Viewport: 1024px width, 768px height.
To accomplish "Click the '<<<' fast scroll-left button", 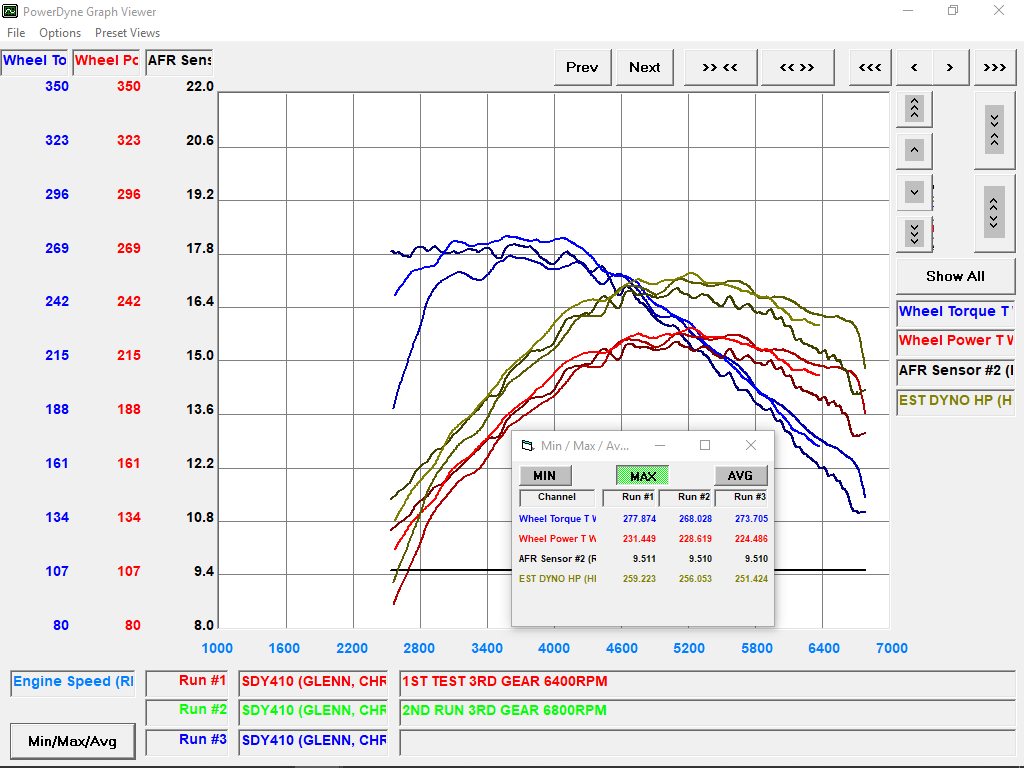I will coord(869,67).
